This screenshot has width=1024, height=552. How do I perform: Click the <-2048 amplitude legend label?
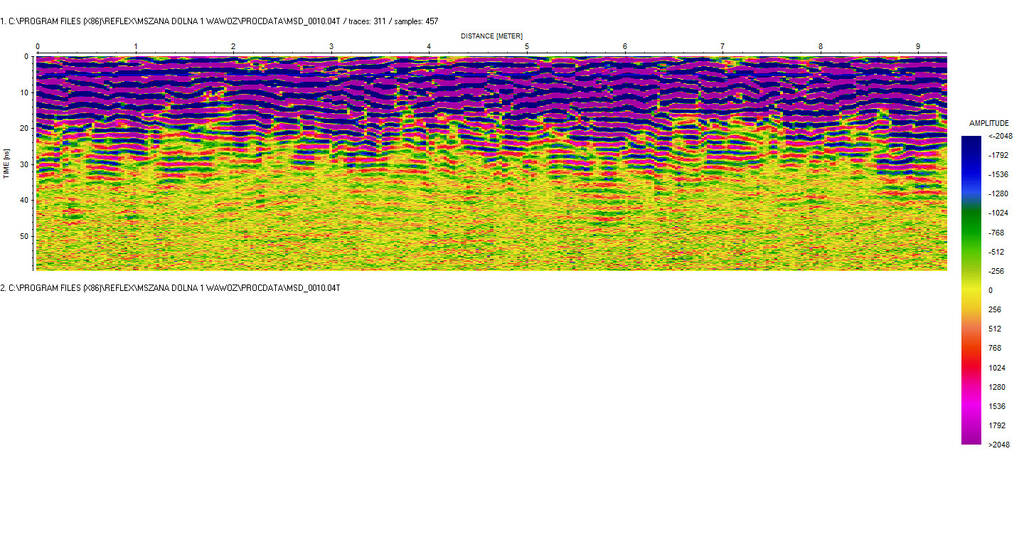(999, 136)
